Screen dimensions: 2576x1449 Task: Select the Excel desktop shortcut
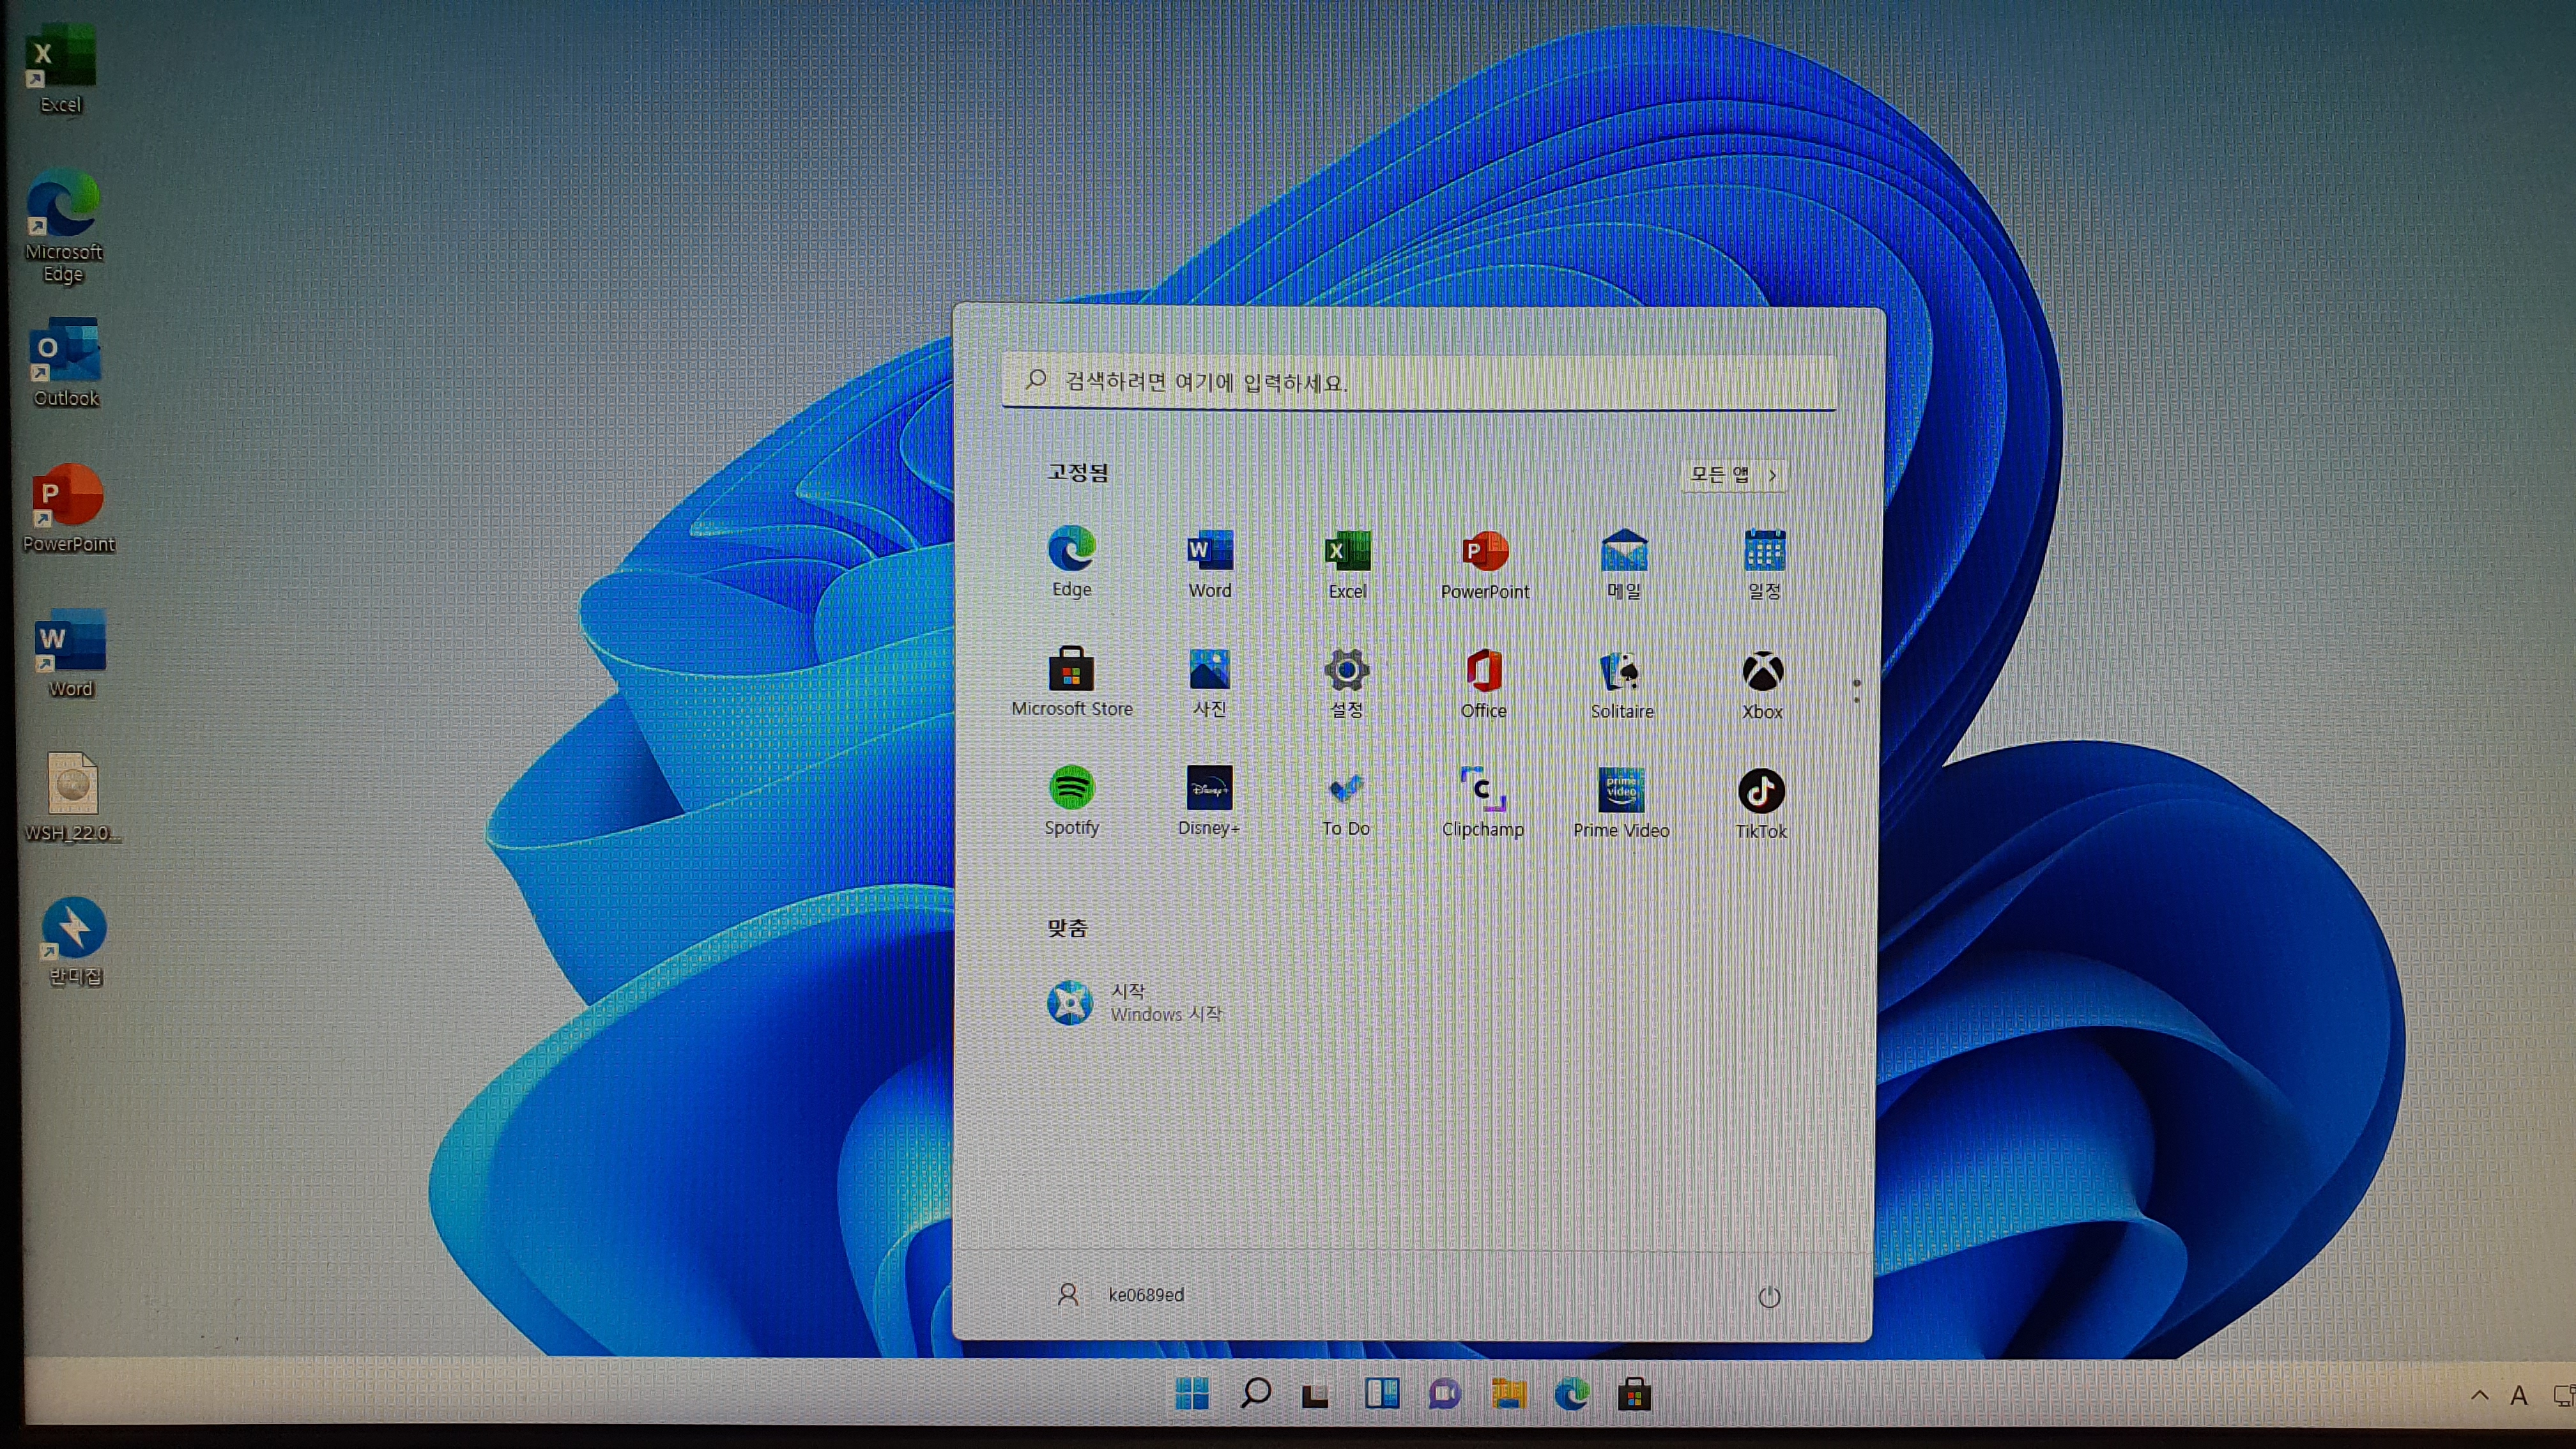(x=60, y=70)
